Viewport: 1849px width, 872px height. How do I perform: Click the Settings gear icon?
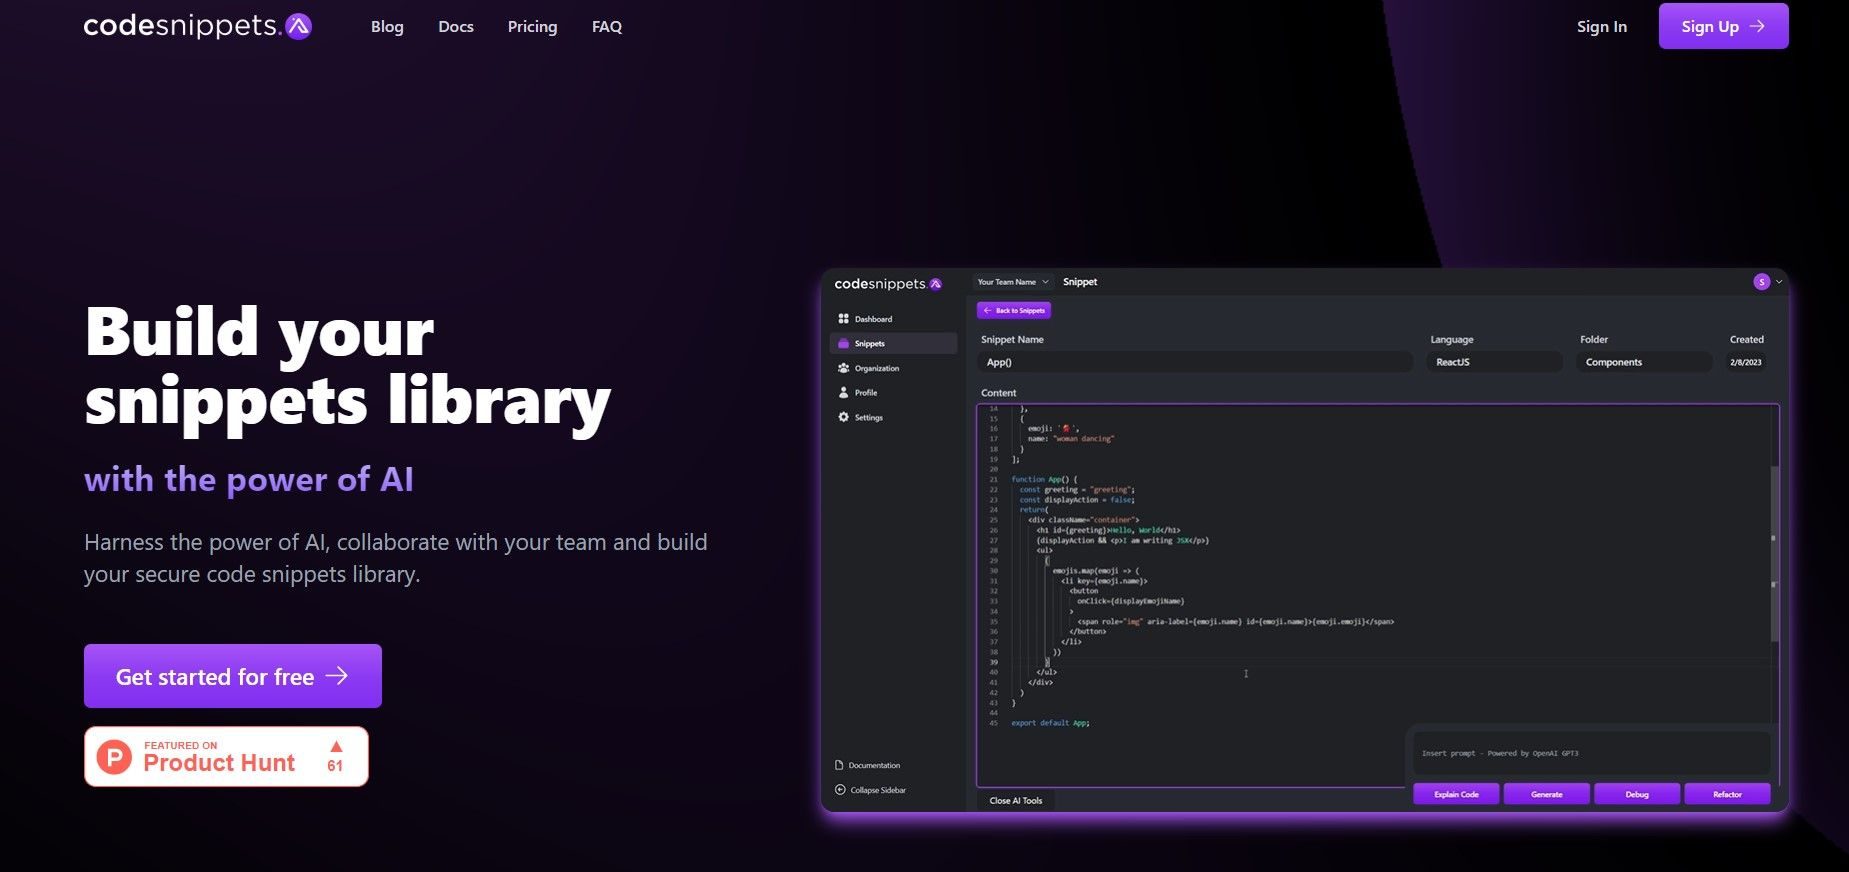pyautogui.click(x=843, y=417)
